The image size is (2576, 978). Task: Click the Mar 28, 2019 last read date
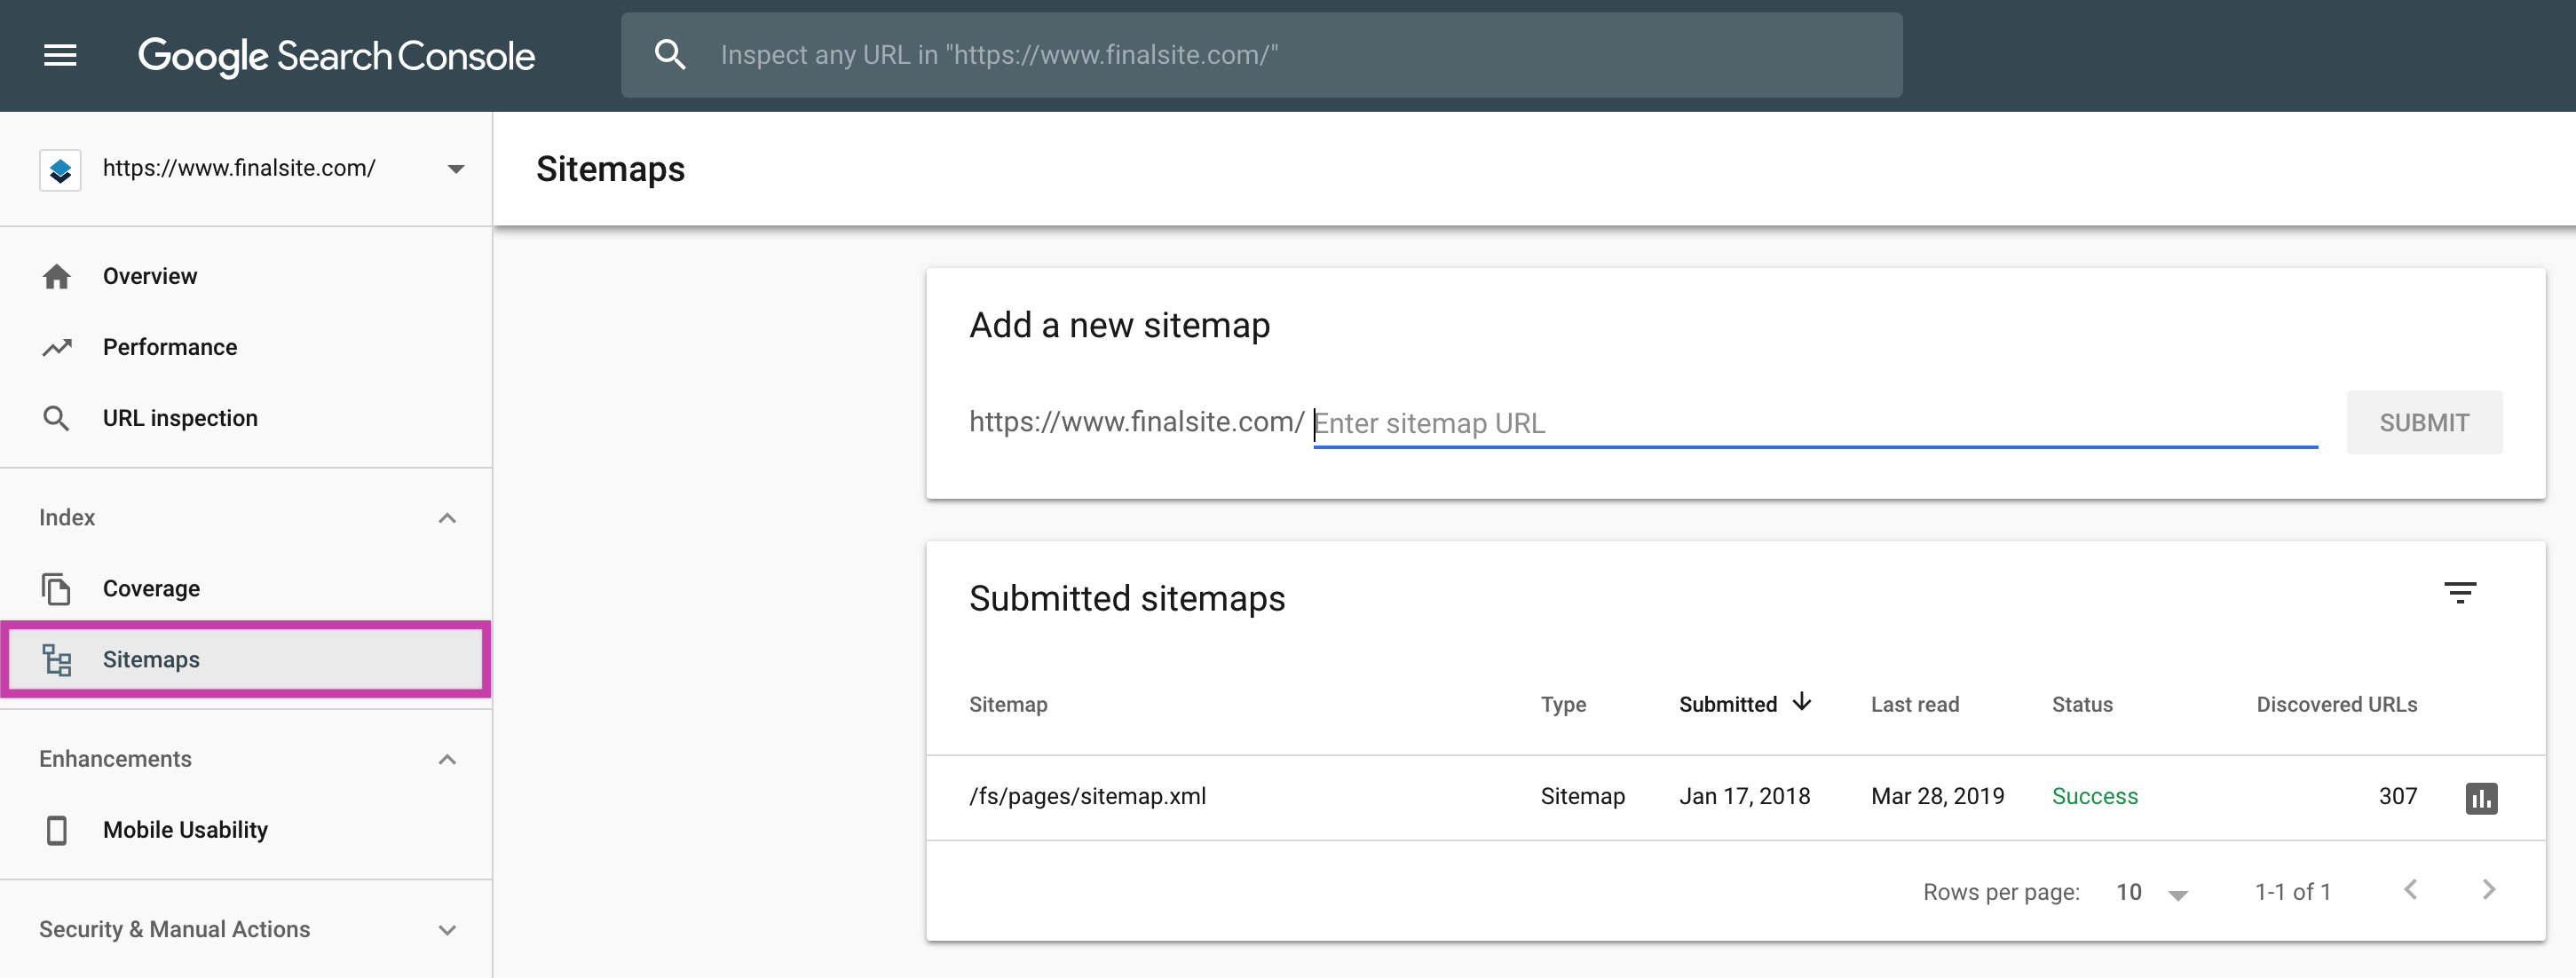coord(1937,797)
